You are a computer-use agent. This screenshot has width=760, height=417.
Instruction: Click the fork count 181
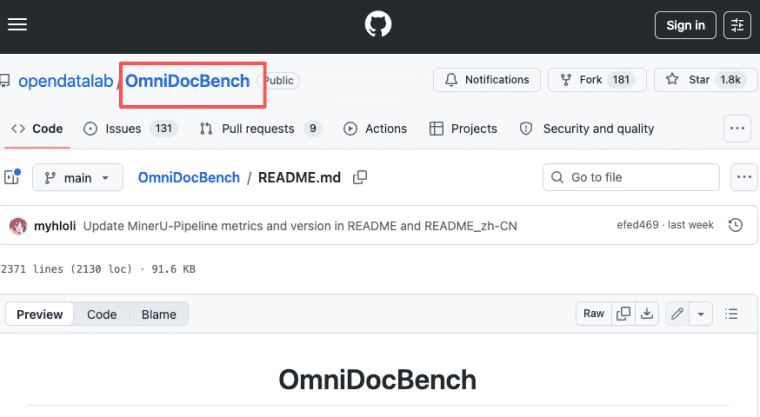click(x=621, y=80)
